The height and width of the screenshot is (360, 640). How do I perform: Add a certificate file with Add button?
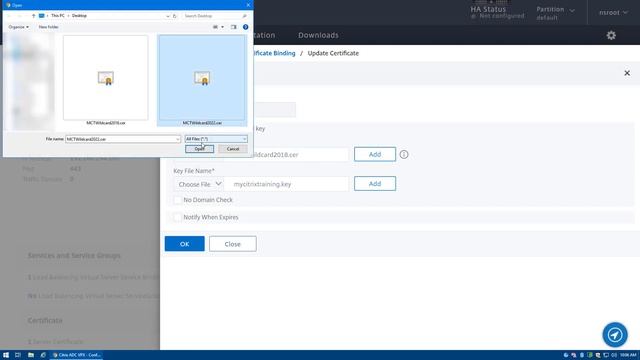375,154
